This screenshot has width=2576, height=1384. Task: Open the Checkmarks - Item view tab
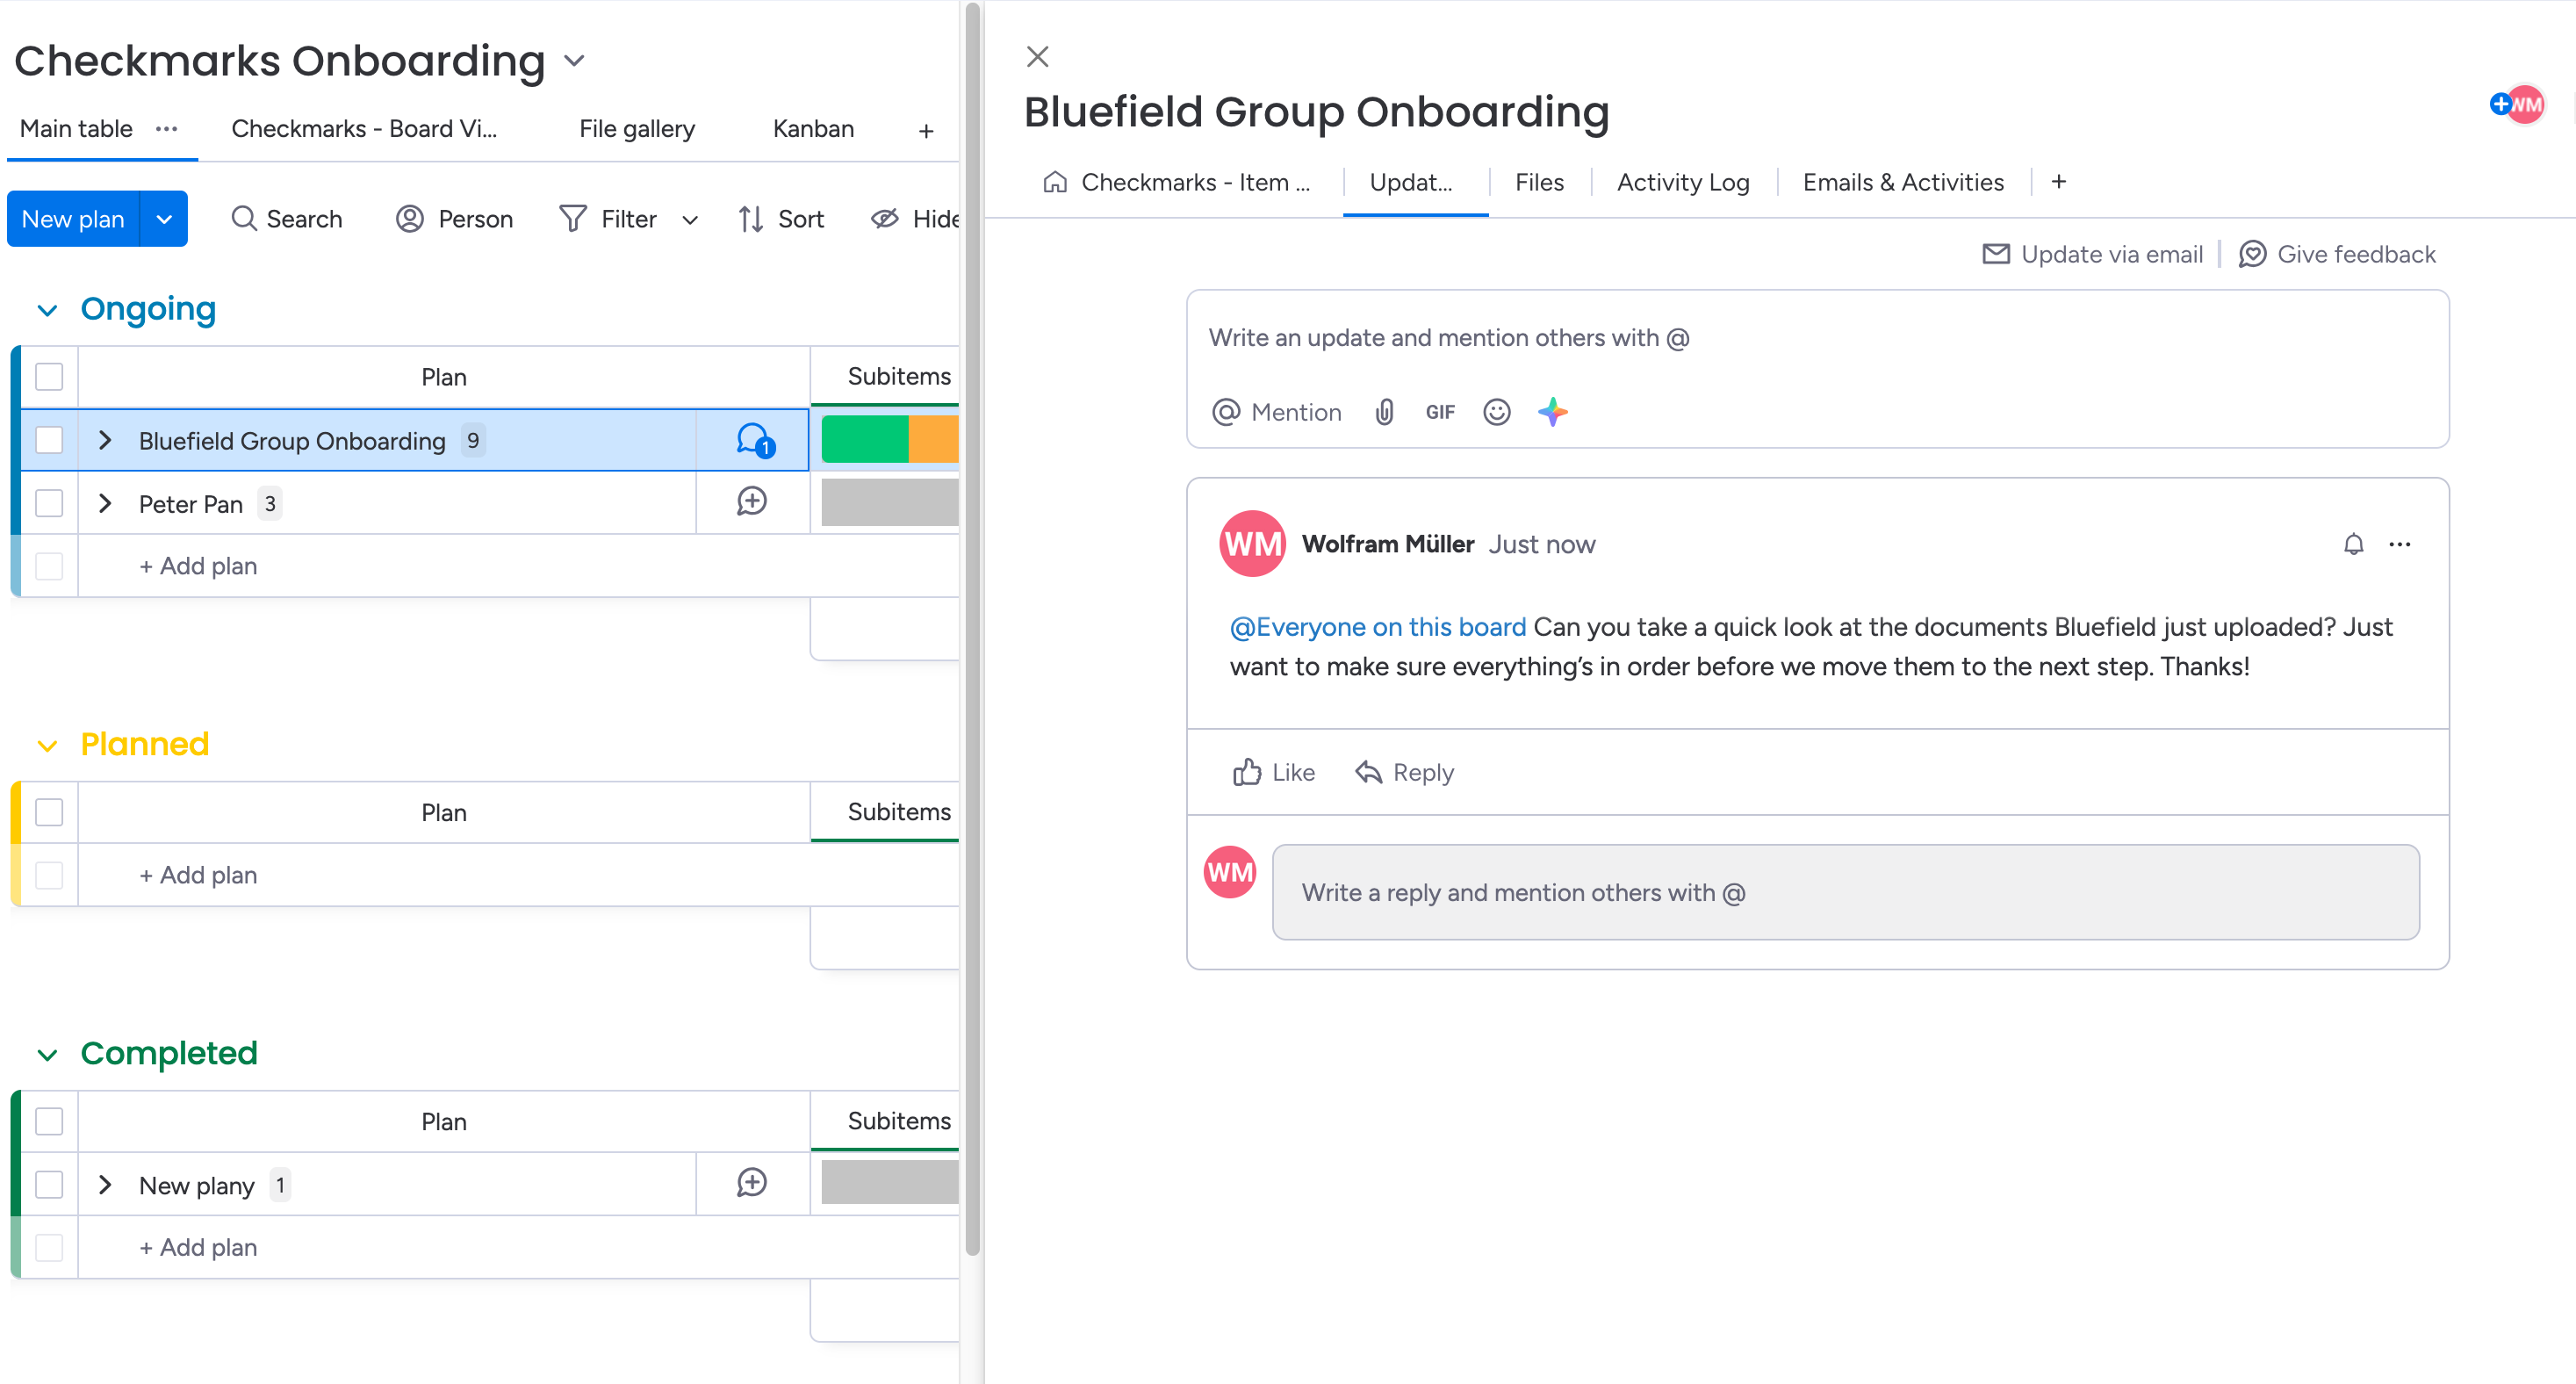1177,182
